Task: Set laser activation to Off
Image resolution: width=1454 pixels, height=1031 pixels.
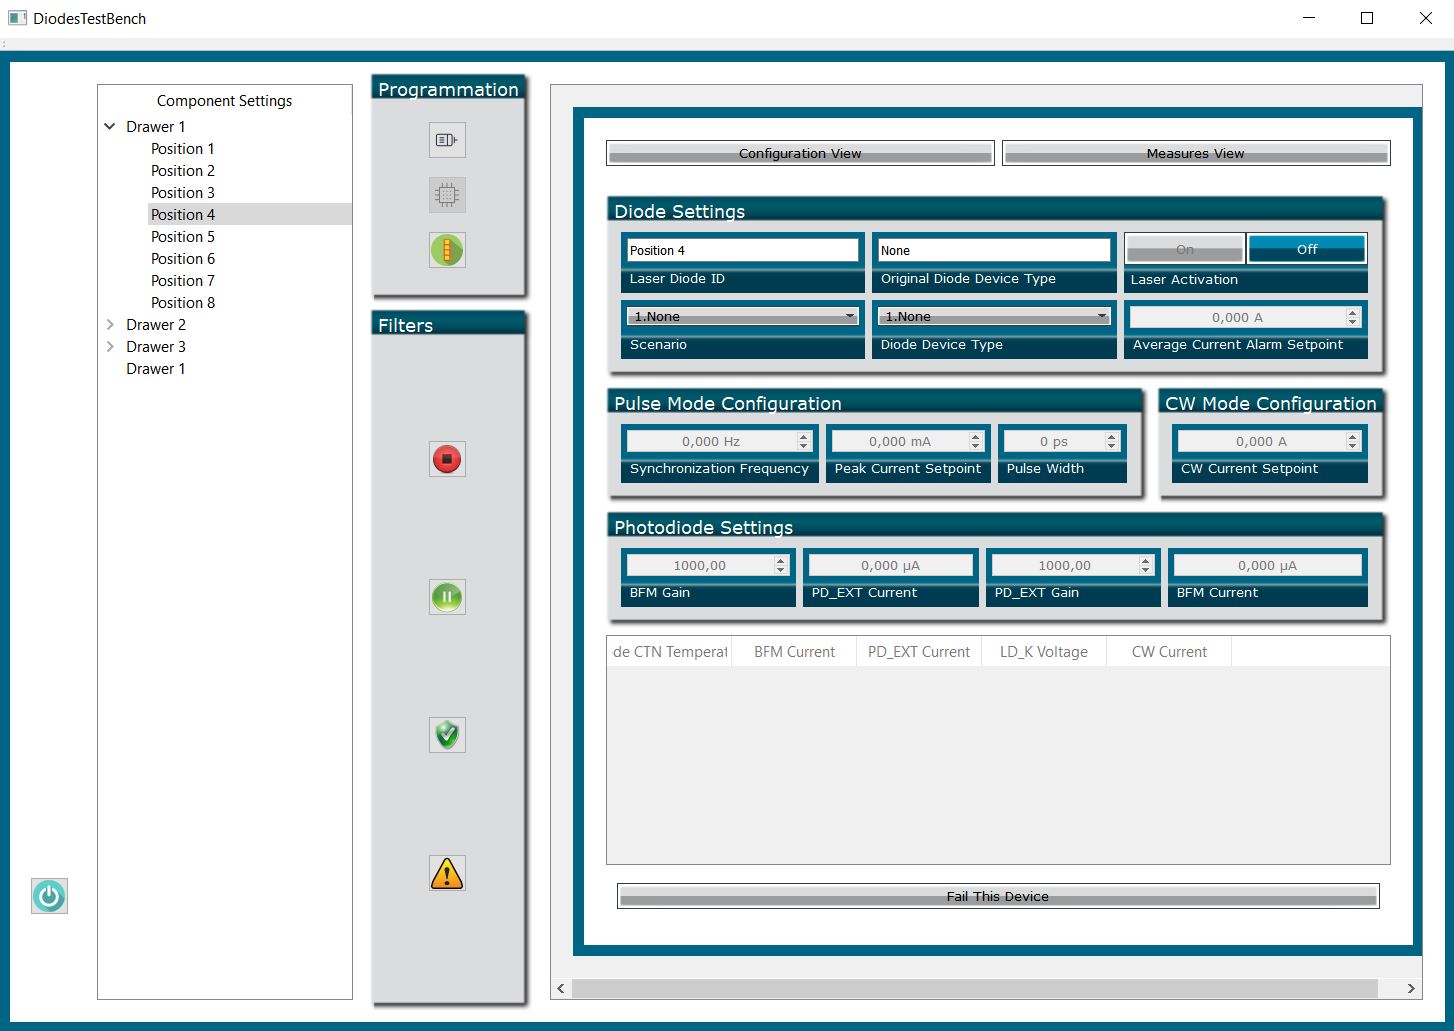Action: tap(1306, 249)
